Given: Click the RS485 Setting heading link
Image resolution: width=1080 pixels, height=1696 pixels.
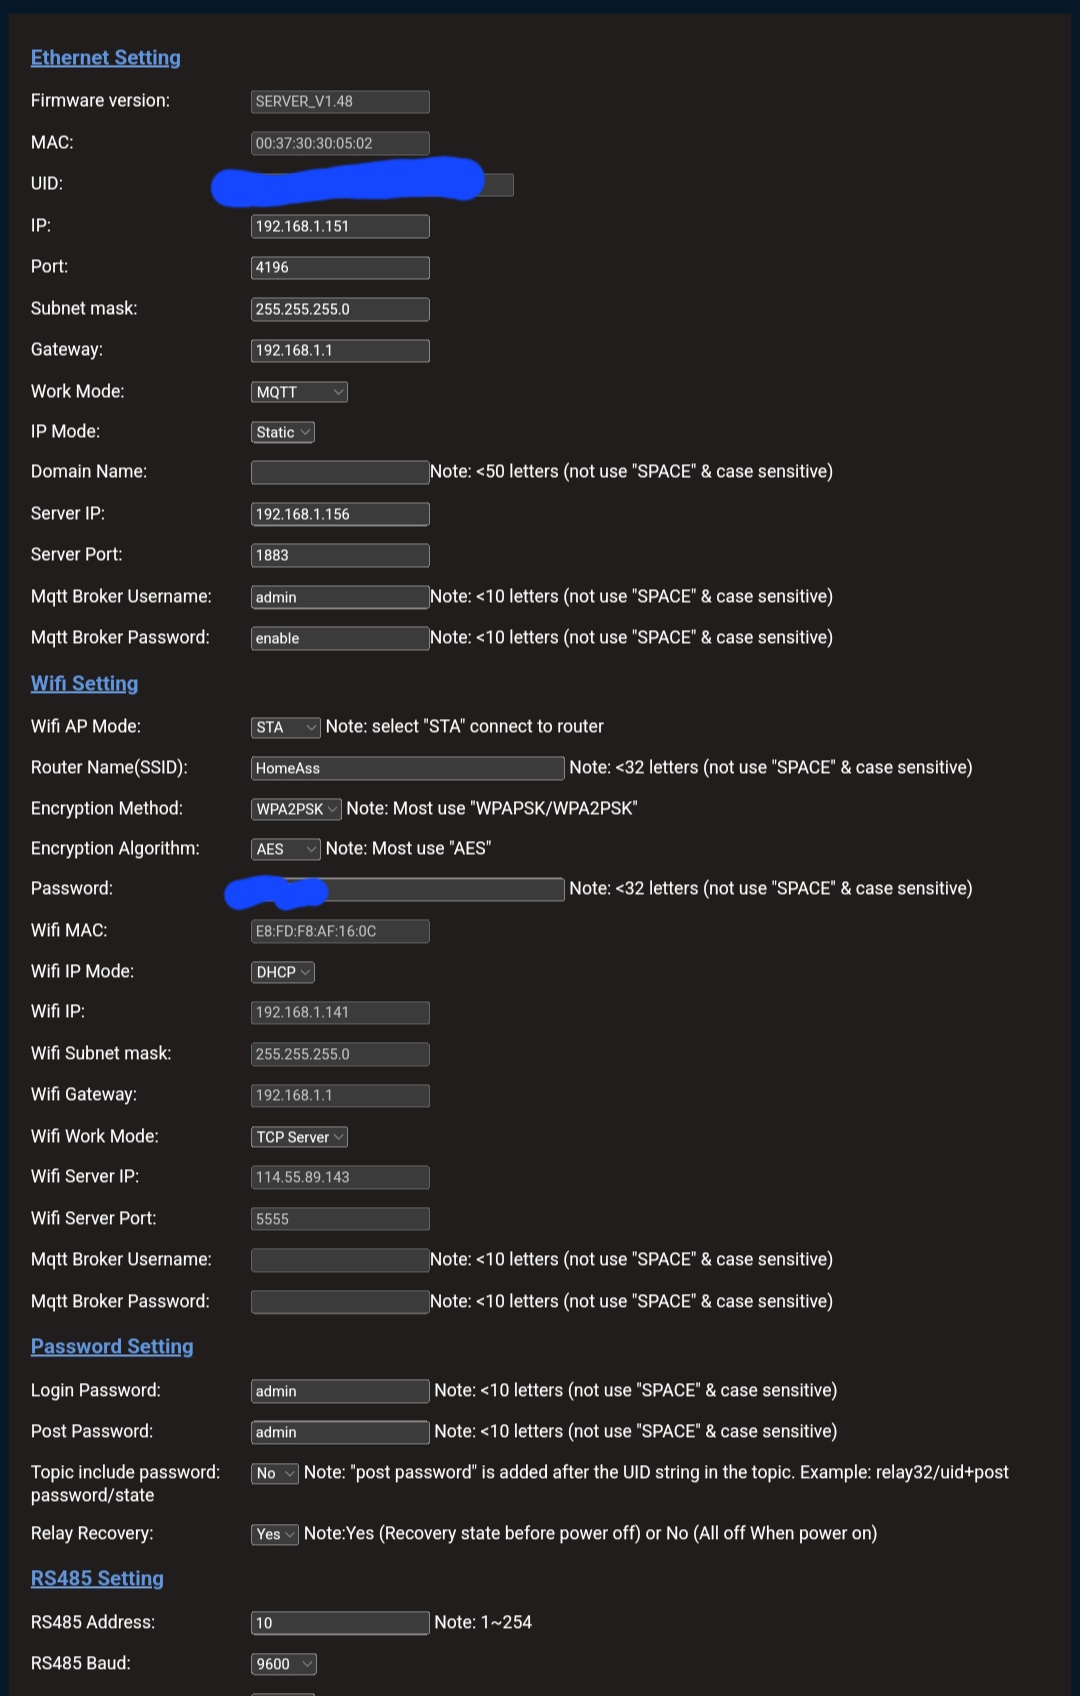Looking at the screenshot, I should coord(97,1579).
